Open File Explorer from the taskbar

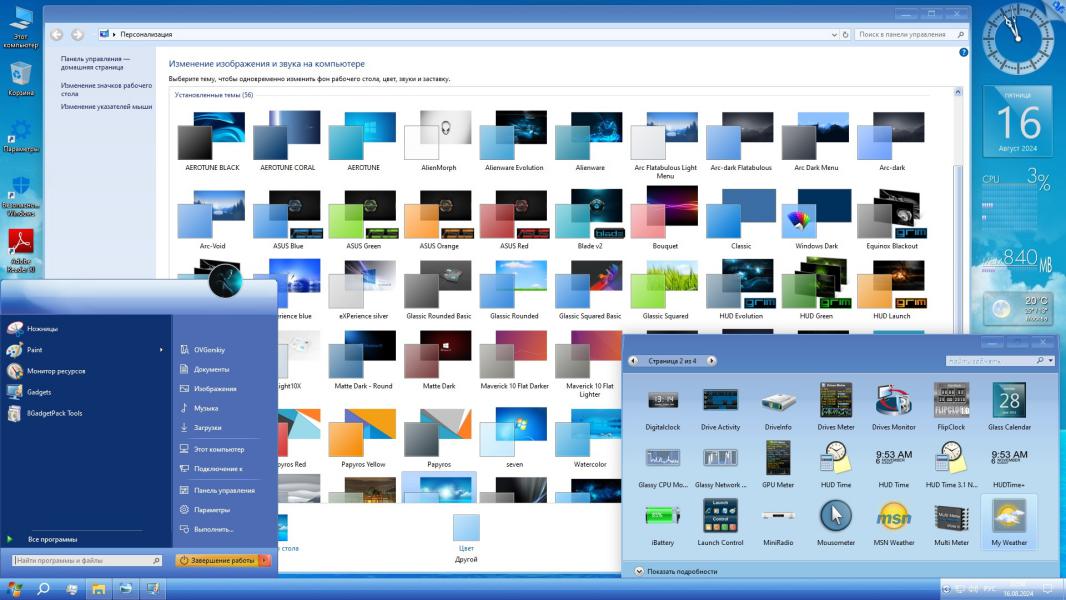(99, 588)
